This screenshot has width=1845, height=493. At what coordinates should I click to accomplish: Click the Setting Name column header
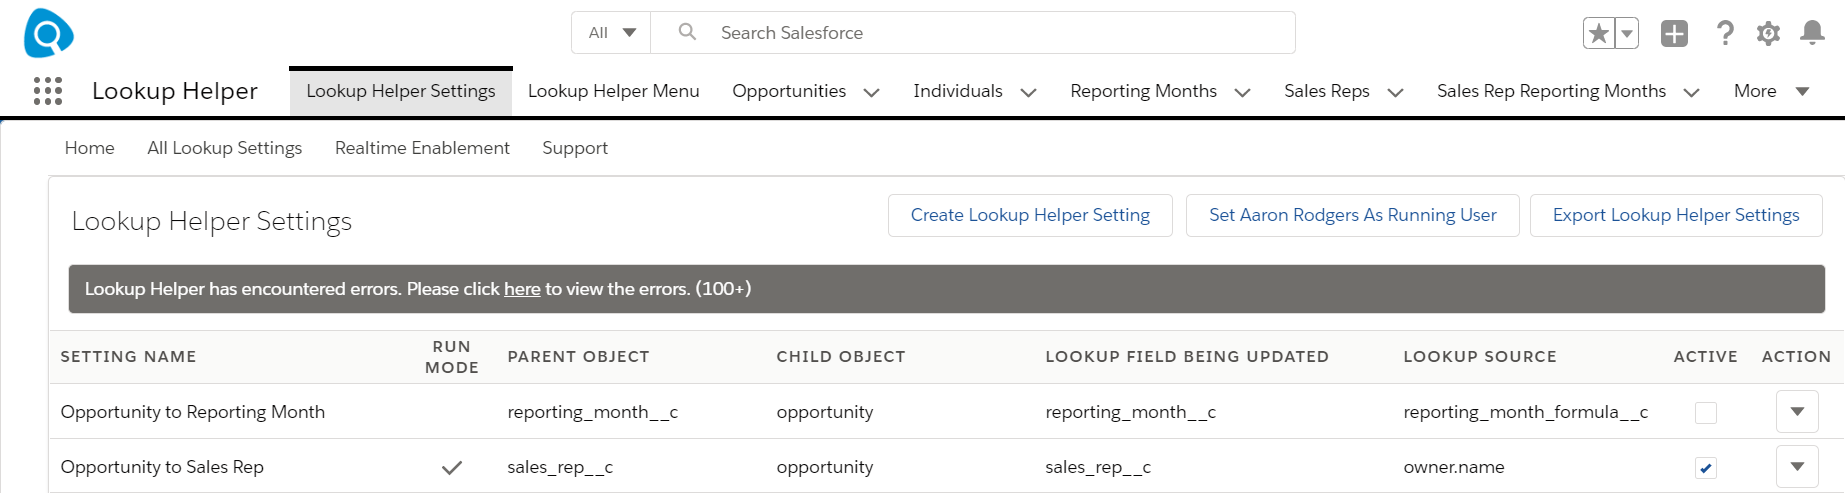[x=128, y=357]
